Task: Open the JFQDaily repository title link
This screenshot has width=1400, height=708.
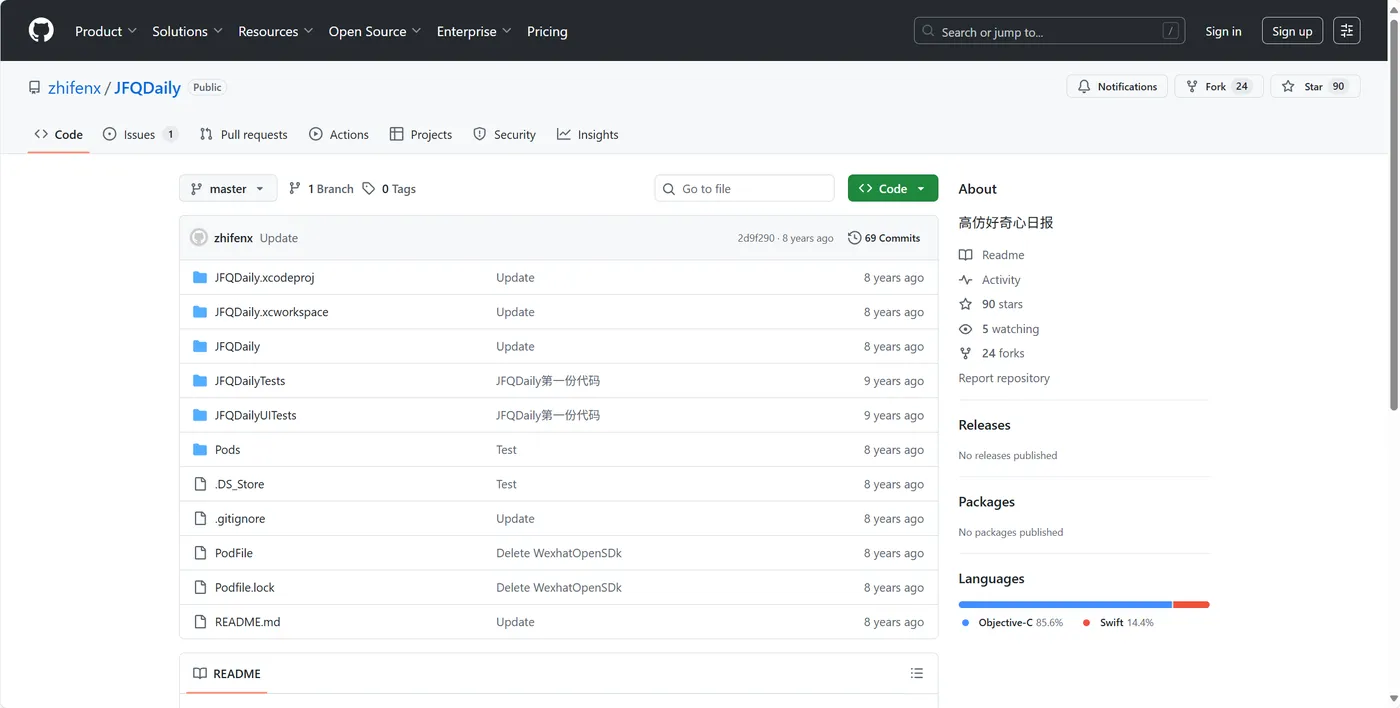Action: [x=147, y=88]
